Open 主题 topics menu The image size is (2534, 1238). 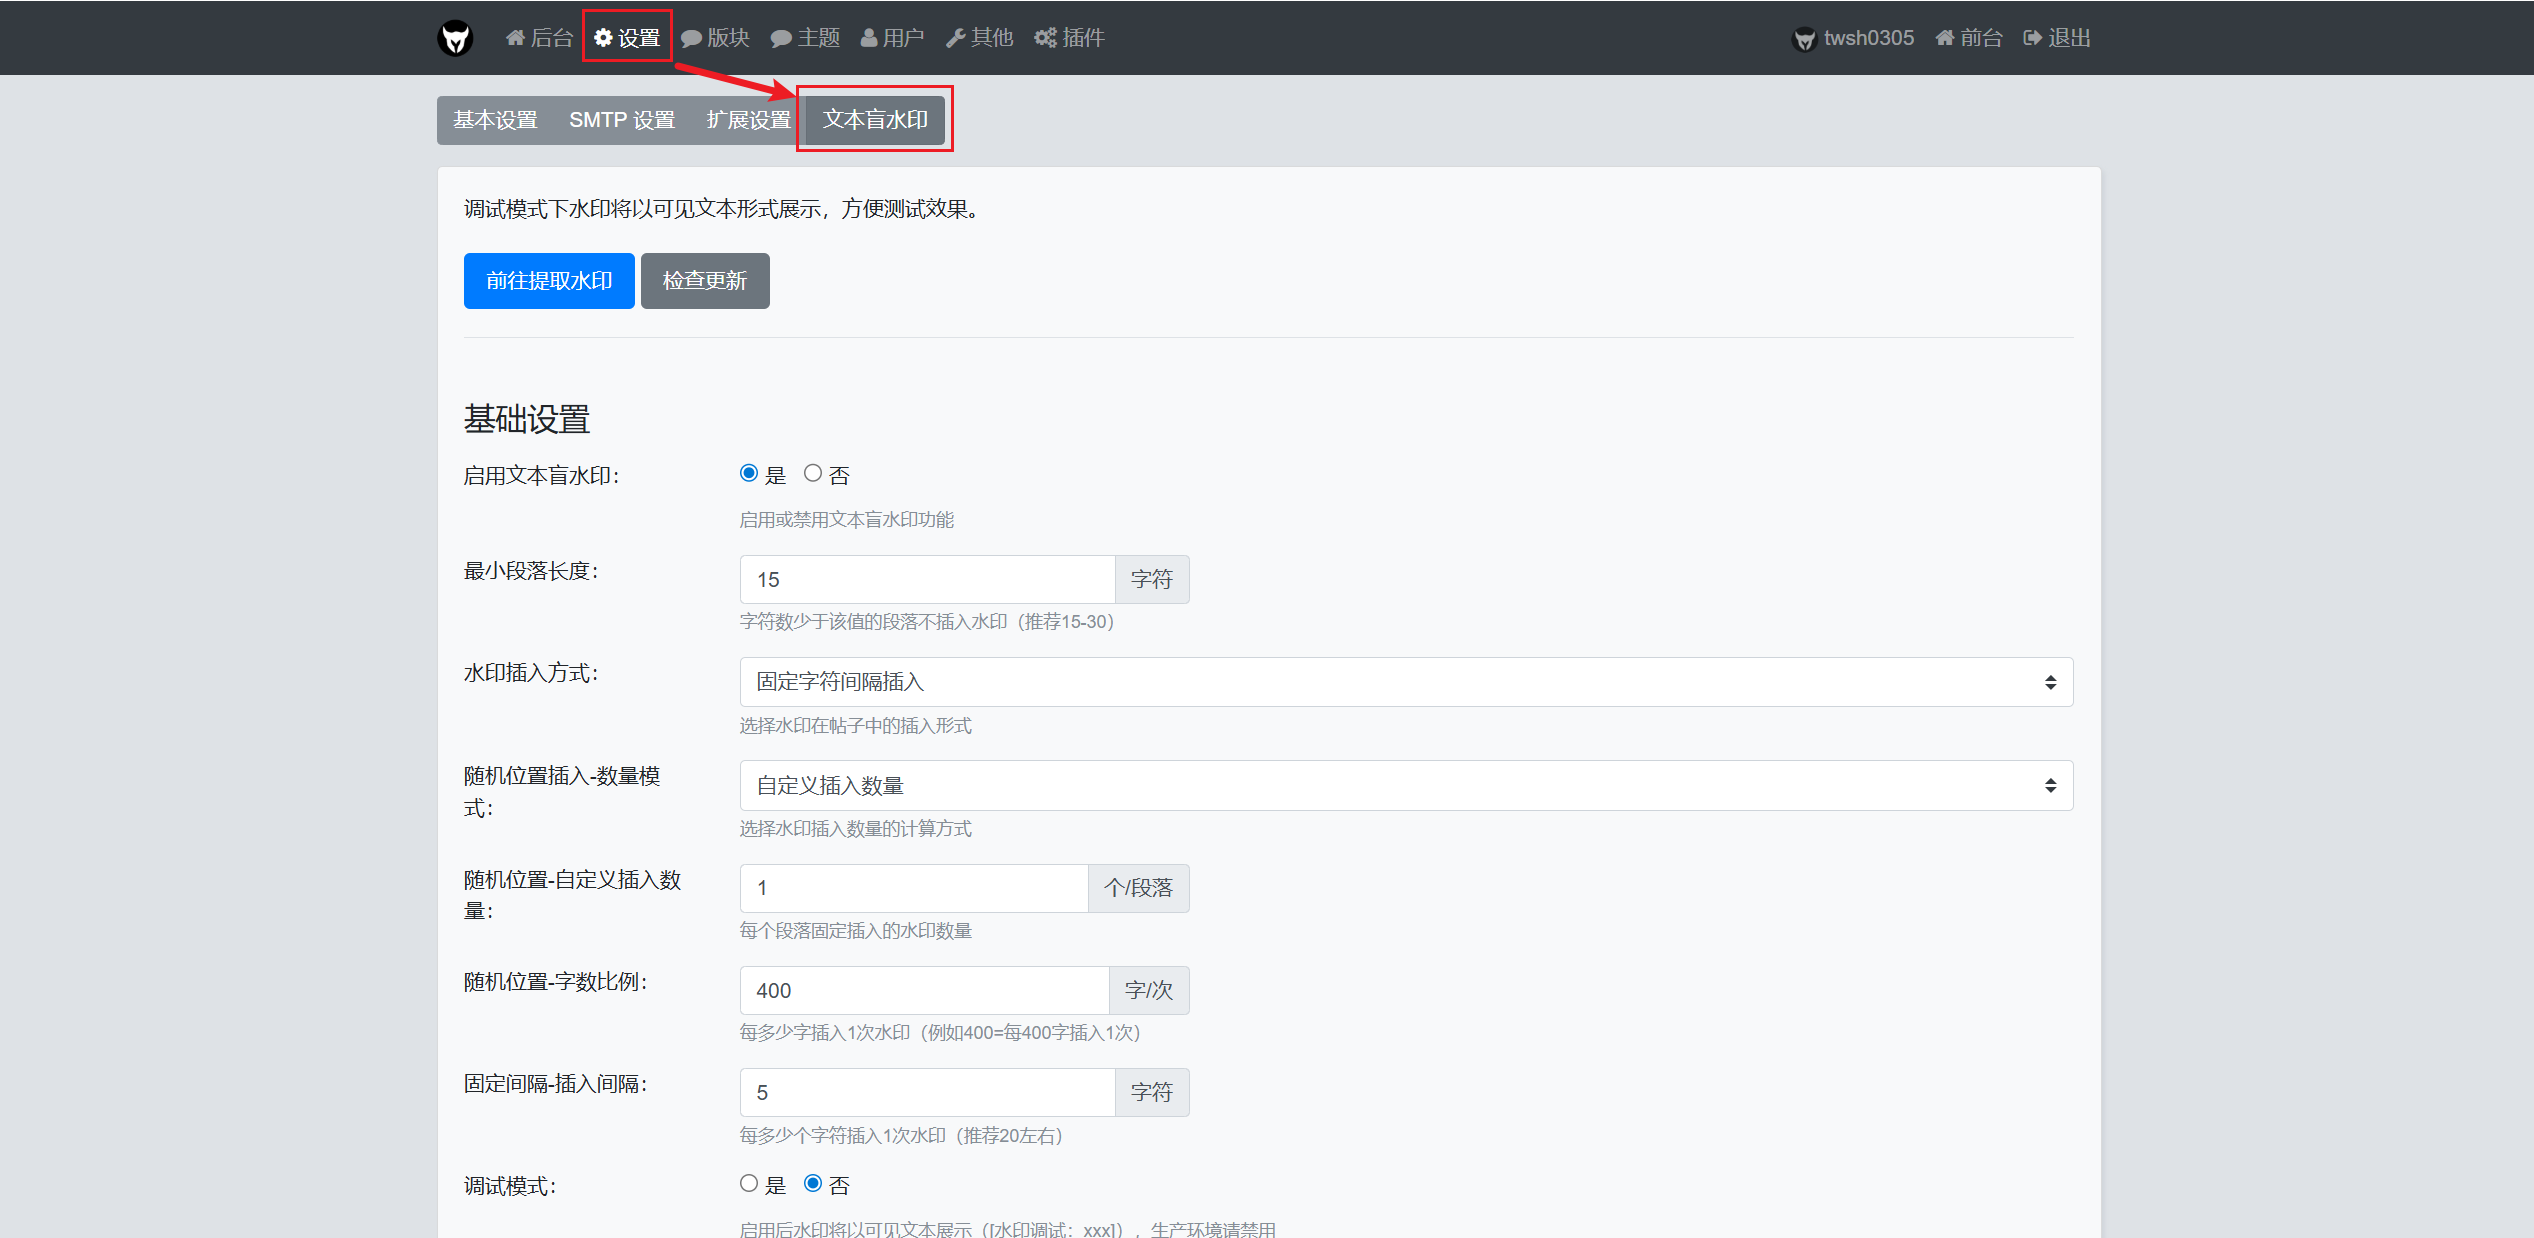(x=805, y=38)
